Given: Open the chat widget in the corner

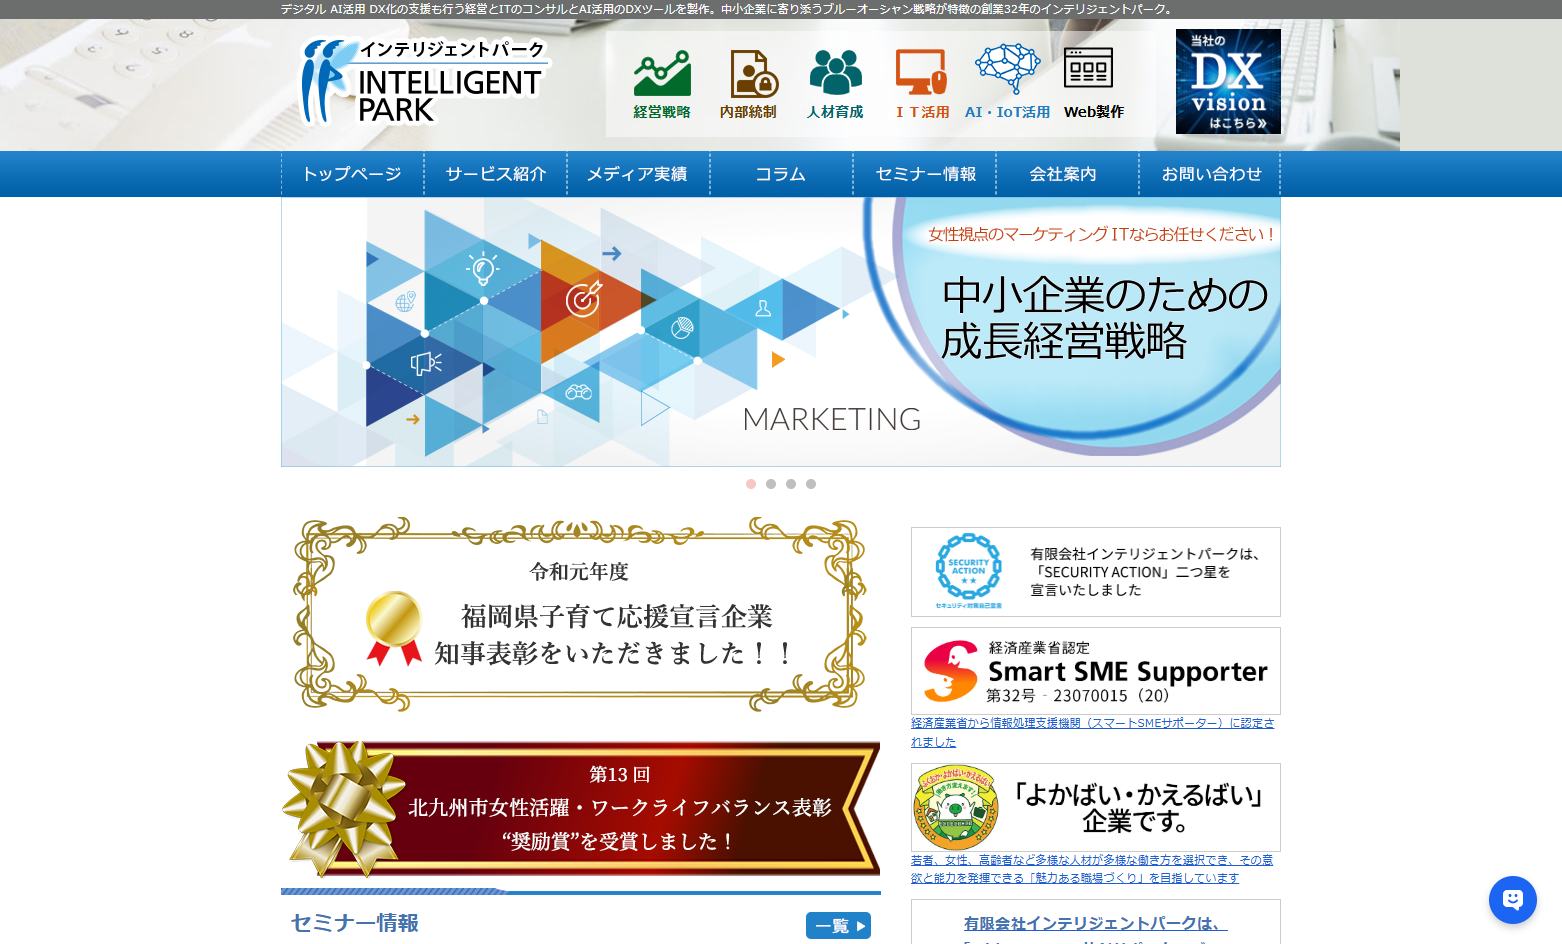Looking at the screenshot, I should [x=1512, y=899].
